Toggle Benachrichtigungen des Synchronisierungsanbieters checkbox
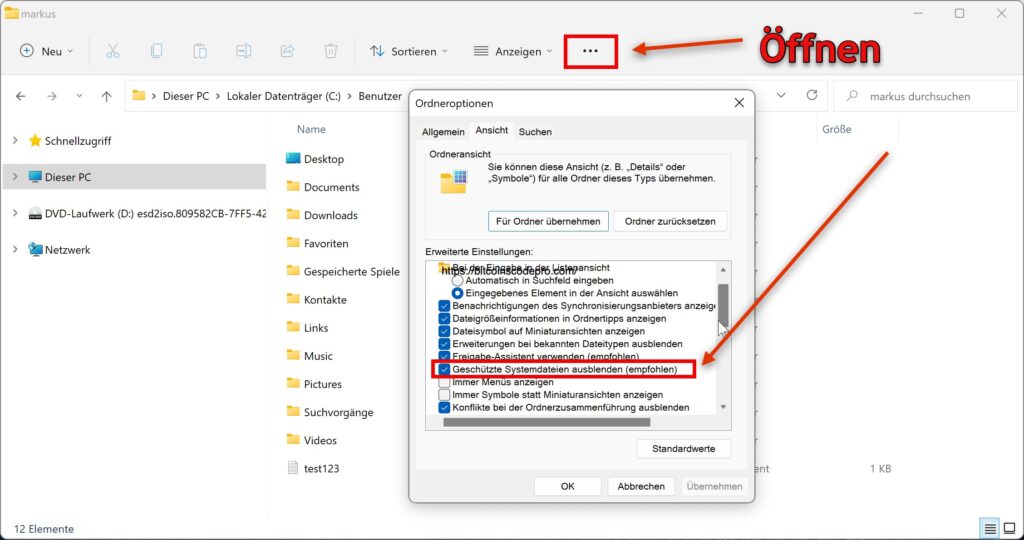The height and width of the screenshot is (540, 1024). pos(445,306)
